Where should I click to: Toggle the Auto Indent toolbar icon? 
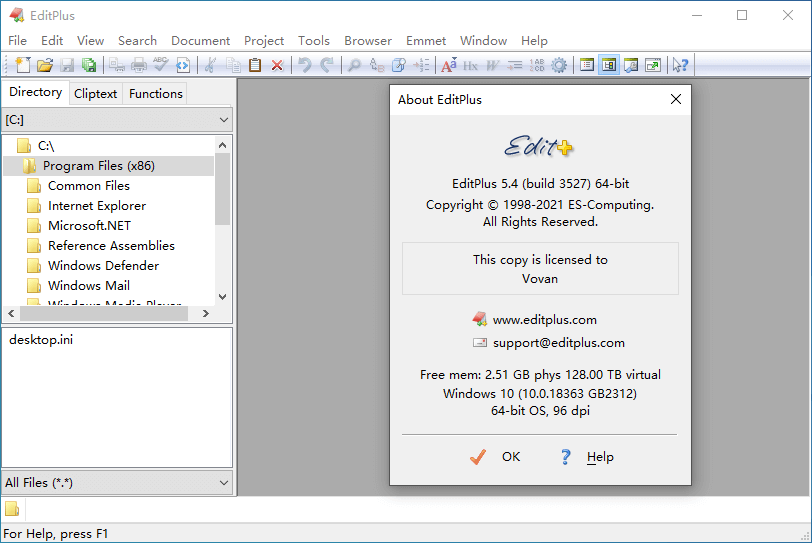515,65
